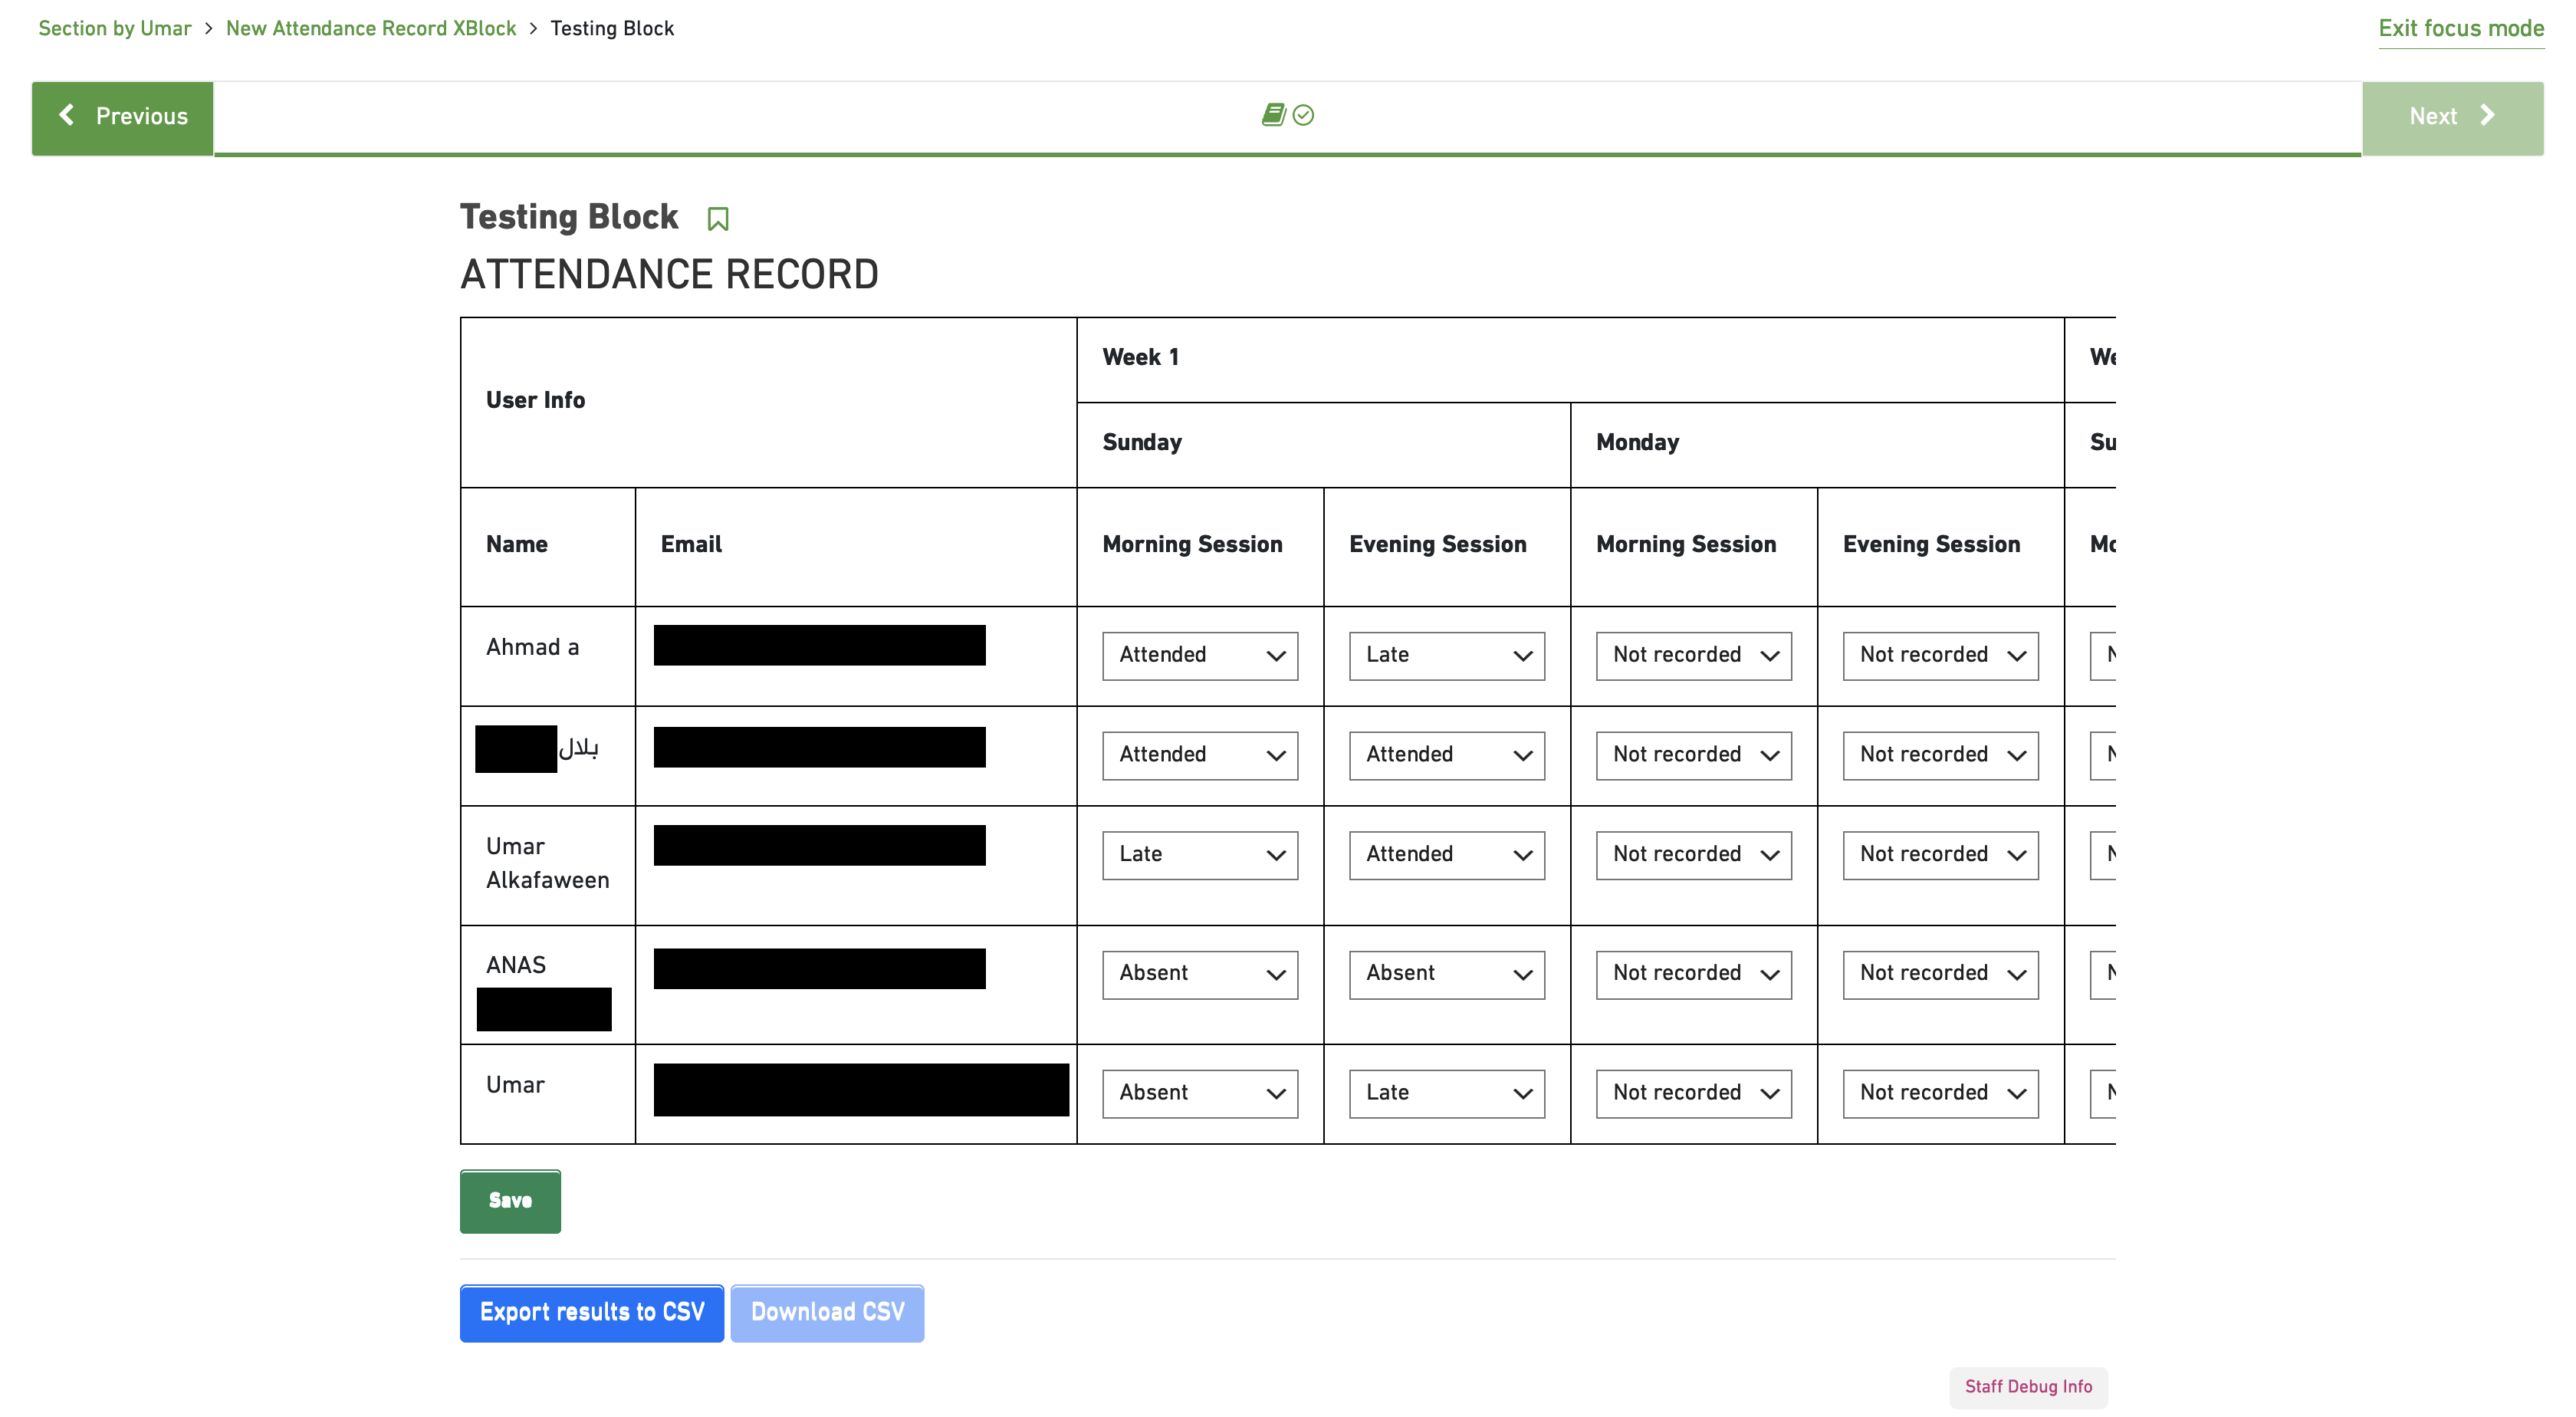Click the Download CSV button
The image size is (2576, 1417).
click(x=826, y=1312)
